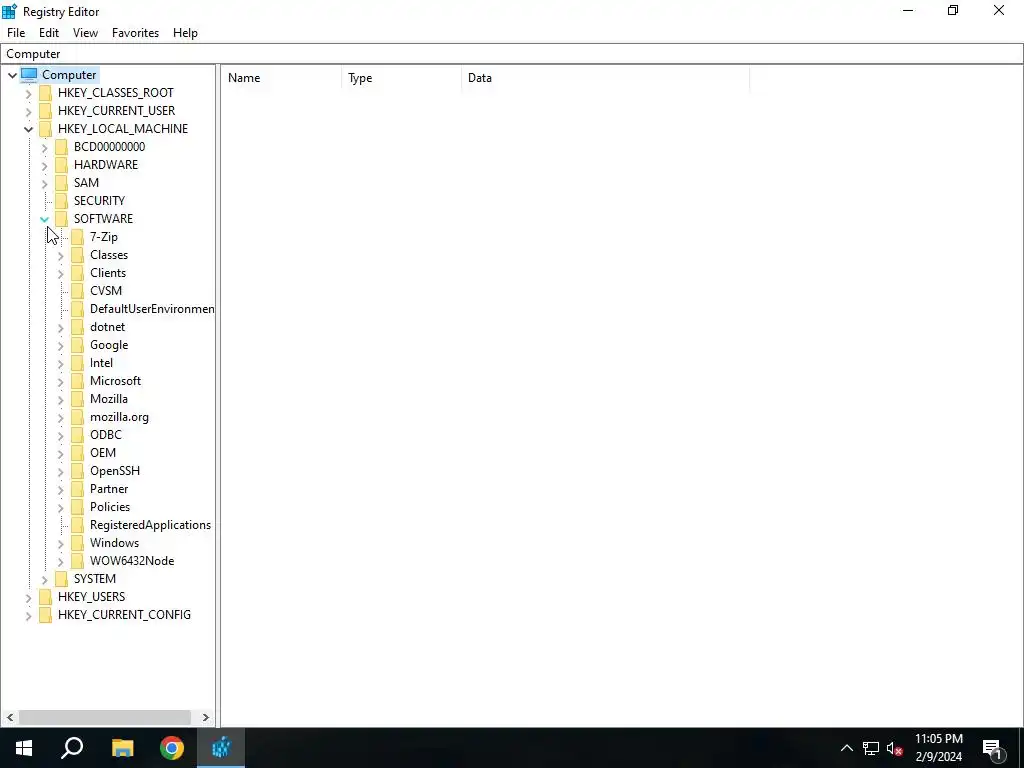Click the SAM folder icon
Viewport: 1024px width, 768px height.
tap(61, 183)
